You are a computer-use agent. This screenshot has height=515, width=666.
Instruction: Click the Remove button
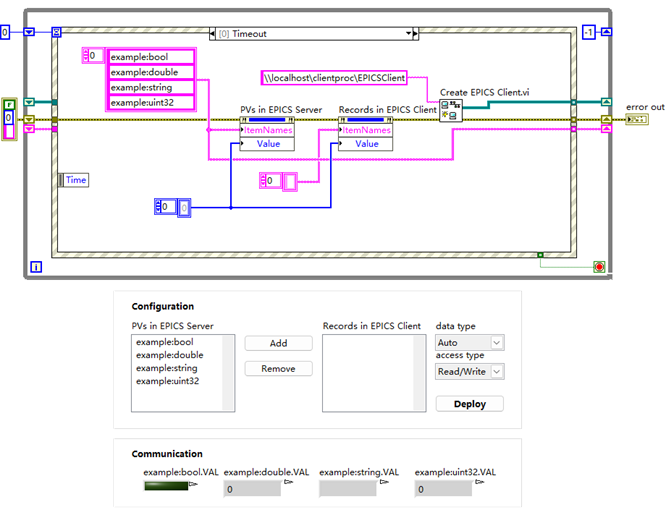pyautogui.click(x=279, y=369)
